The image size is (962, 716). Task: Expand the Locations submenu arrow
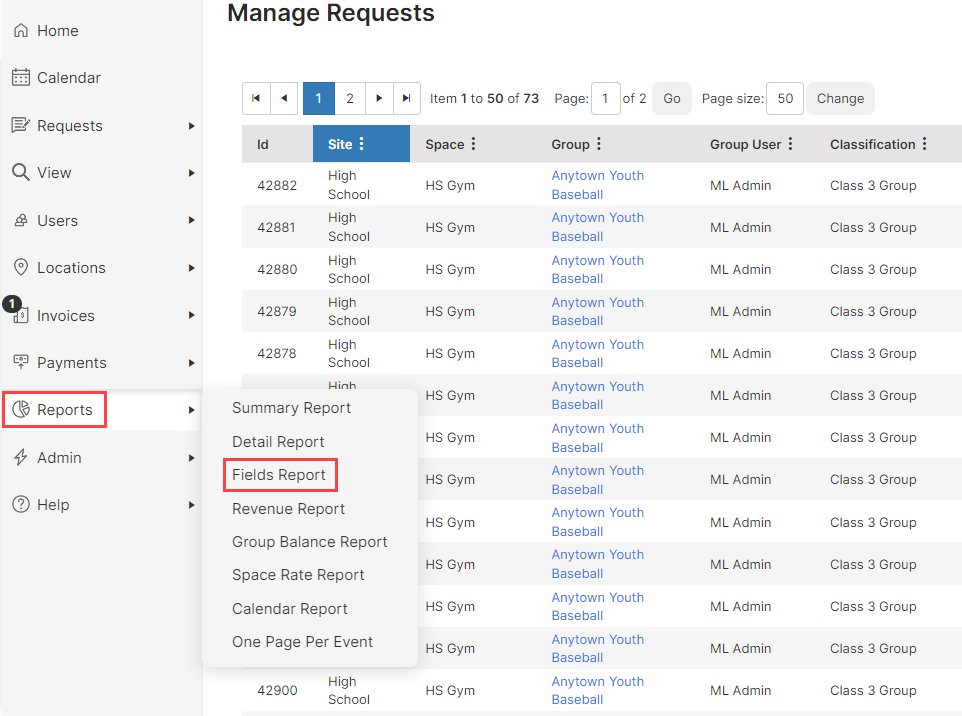click(191, 268)
